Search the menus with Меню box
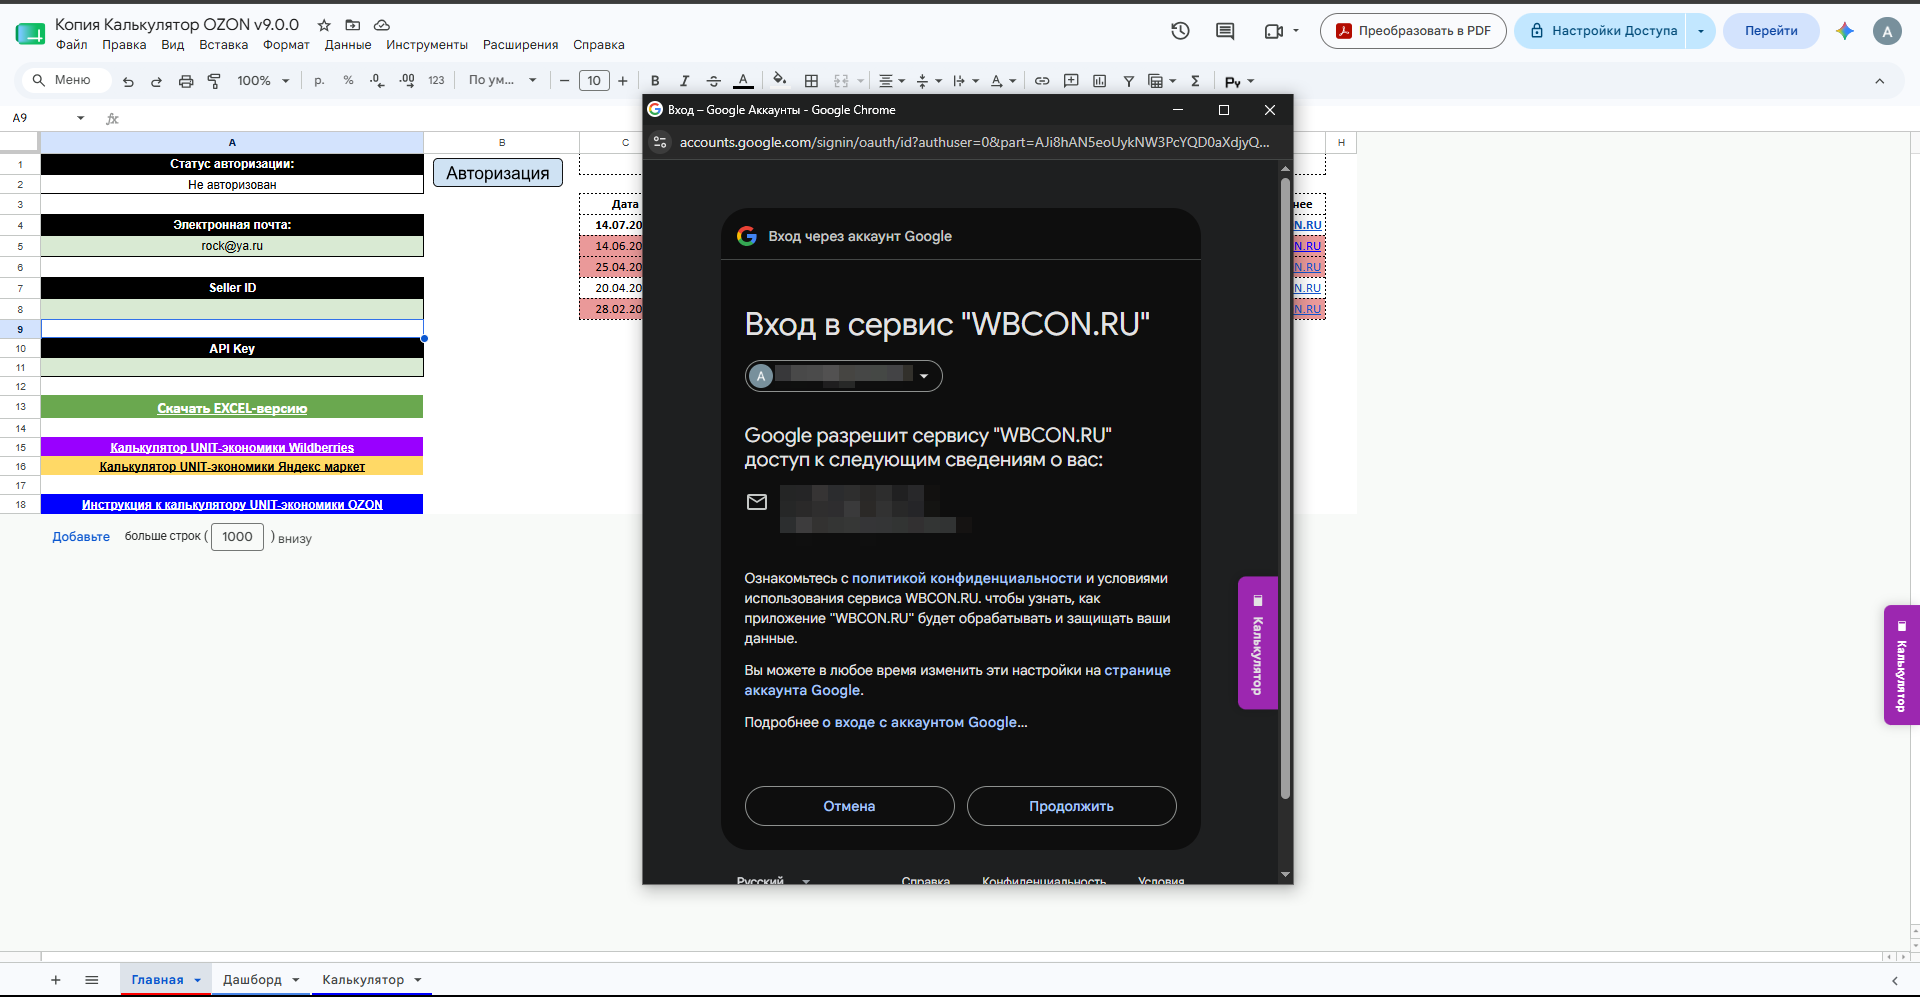The width and height of the screenshot is (1920, 997). tap(65, 80)
